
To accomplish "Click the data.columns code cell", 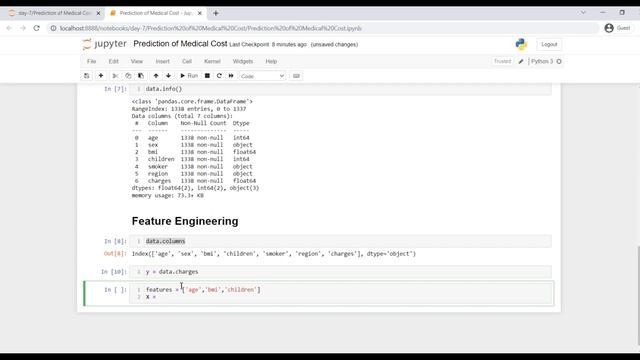I will coord(340,241).
